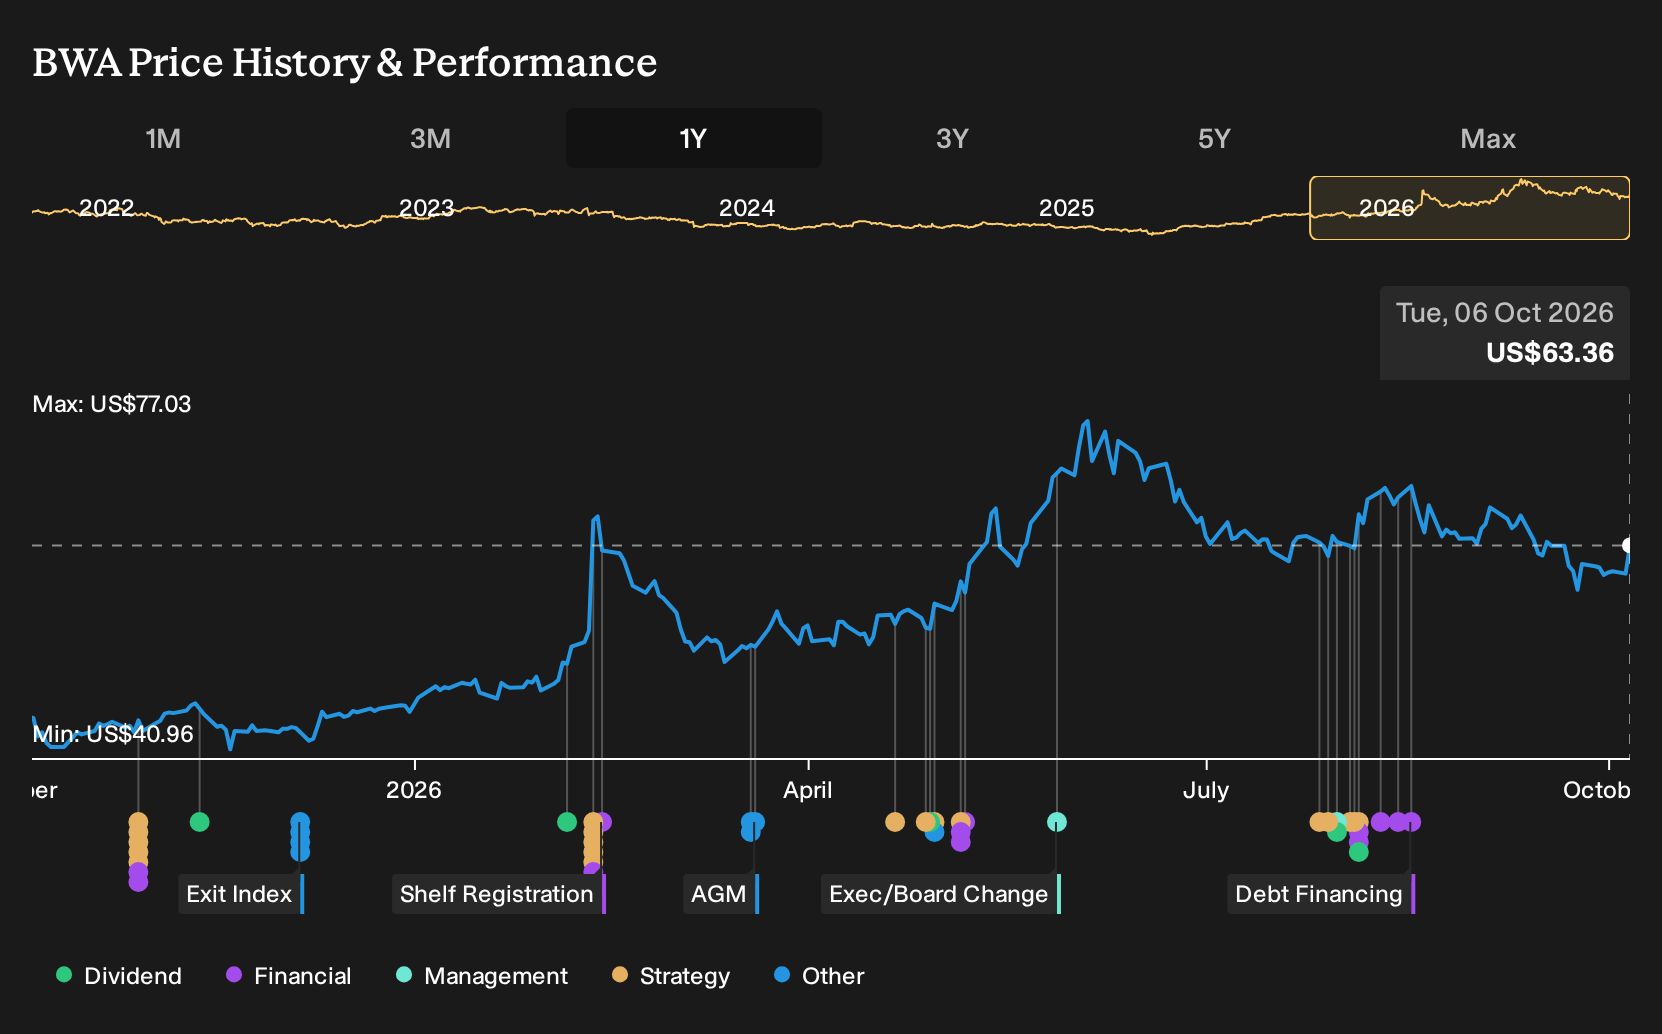Click the blue Other marker stack above Exit Index
Screen dimensions: 1662x1034
pyautogui.click(x=300, y=836)
